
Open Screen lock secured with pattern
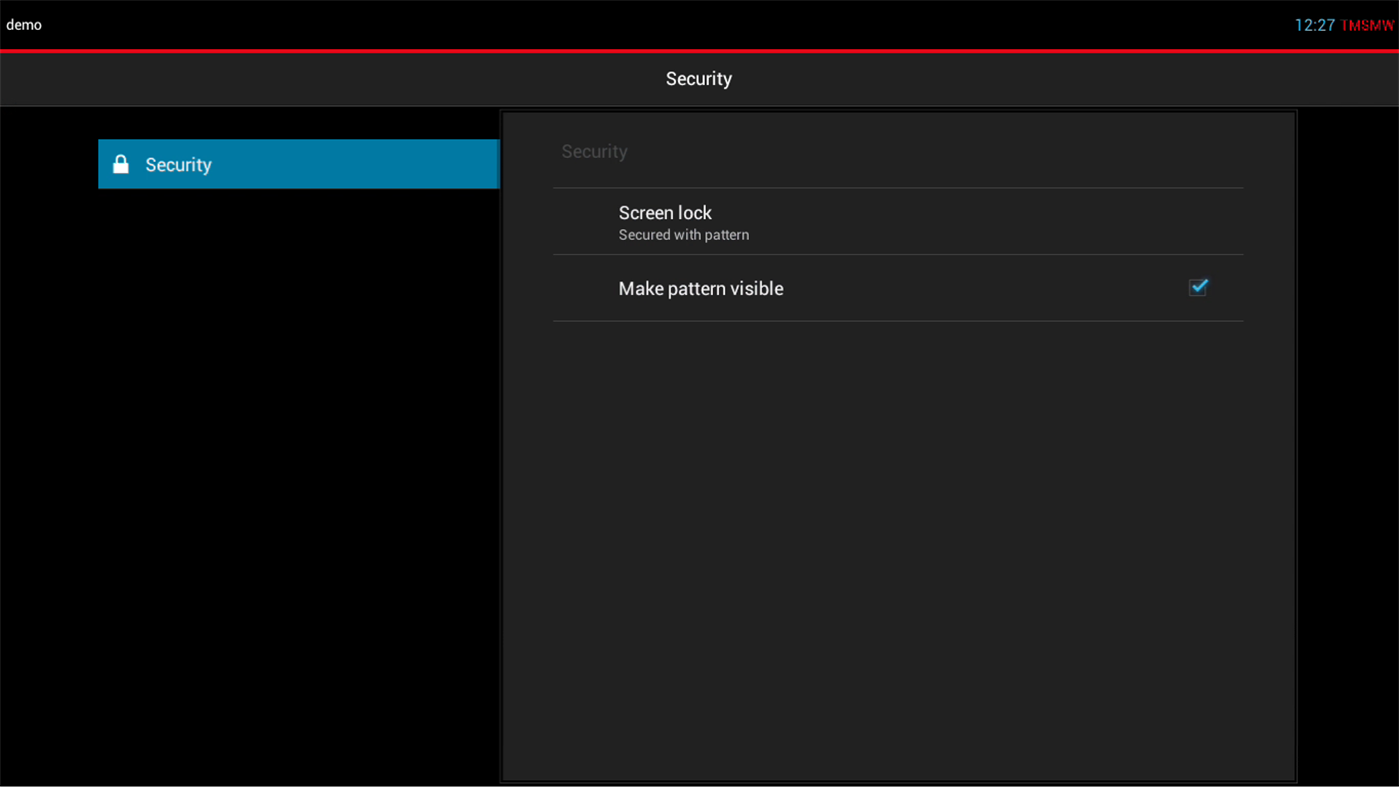[665, 221]
